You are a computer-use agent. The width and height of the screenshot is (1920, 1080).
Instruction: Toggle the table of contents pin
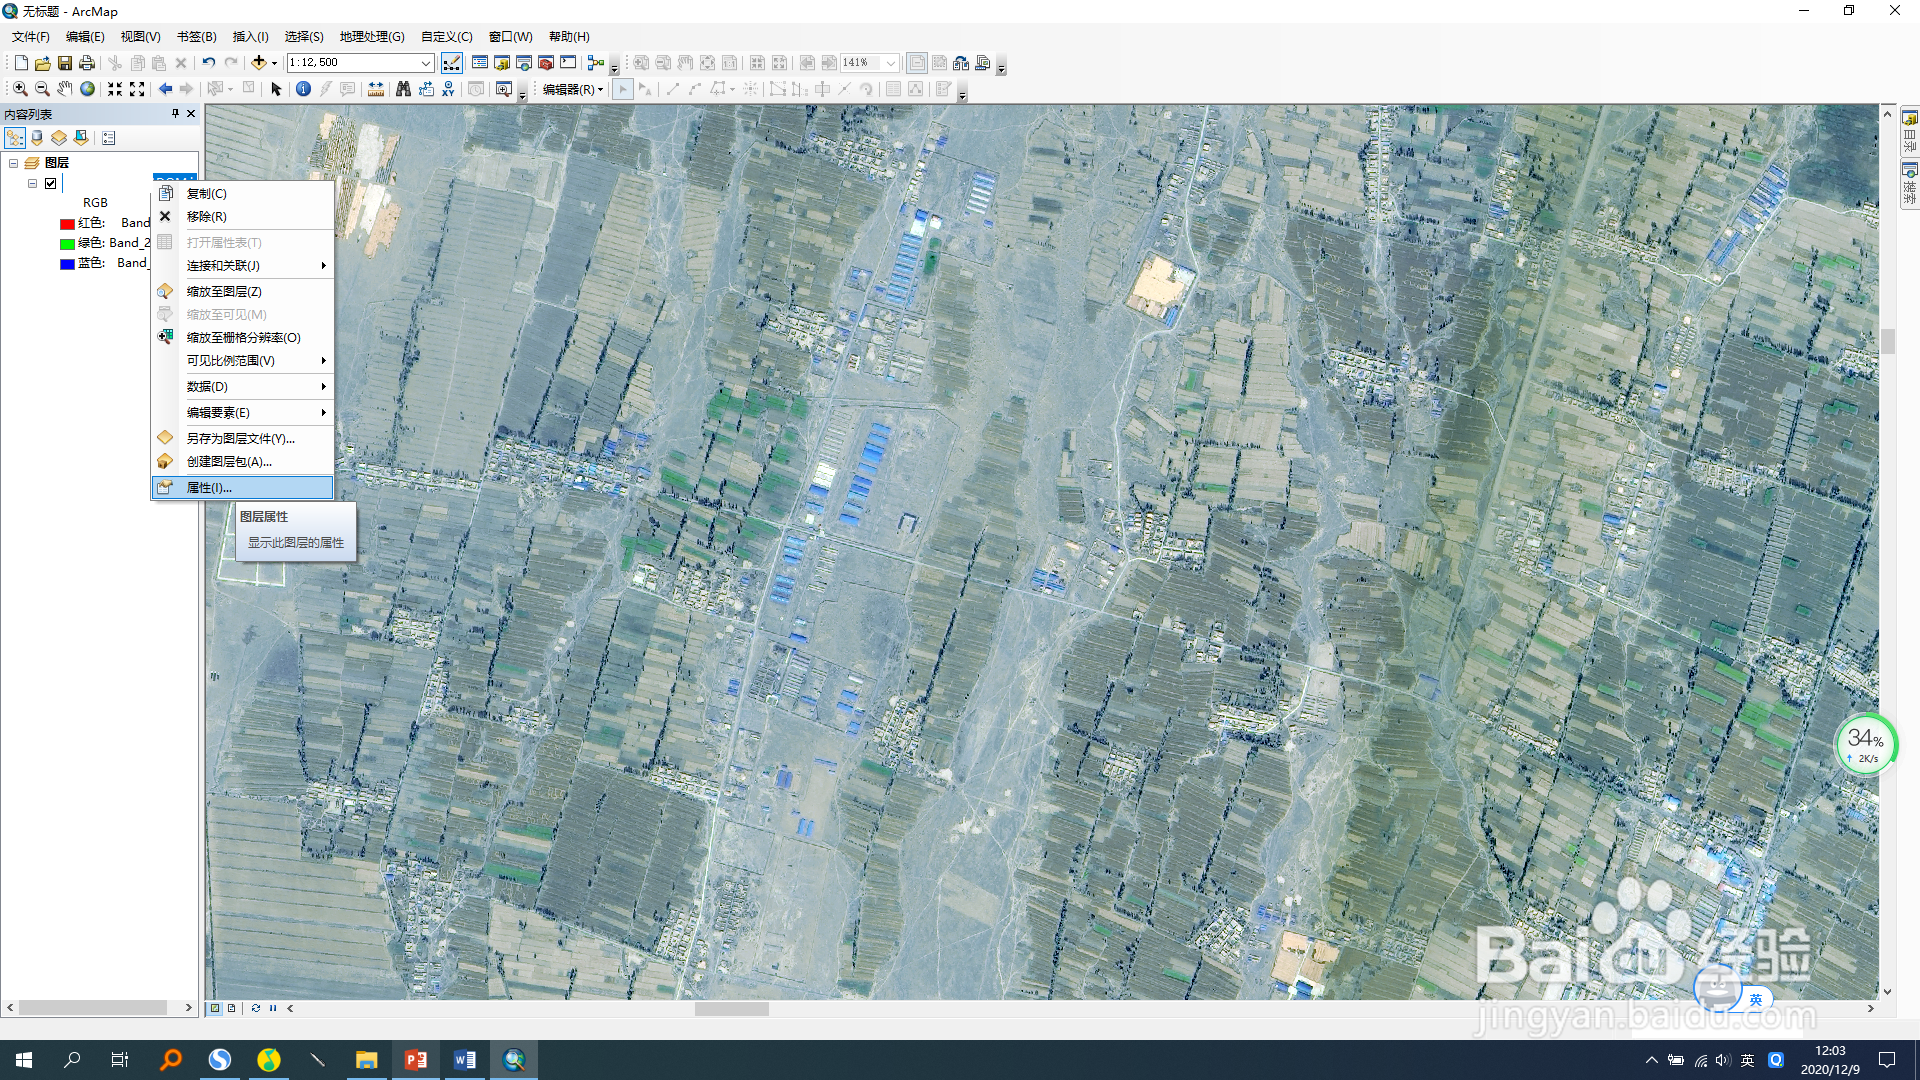tap(175, 113)
